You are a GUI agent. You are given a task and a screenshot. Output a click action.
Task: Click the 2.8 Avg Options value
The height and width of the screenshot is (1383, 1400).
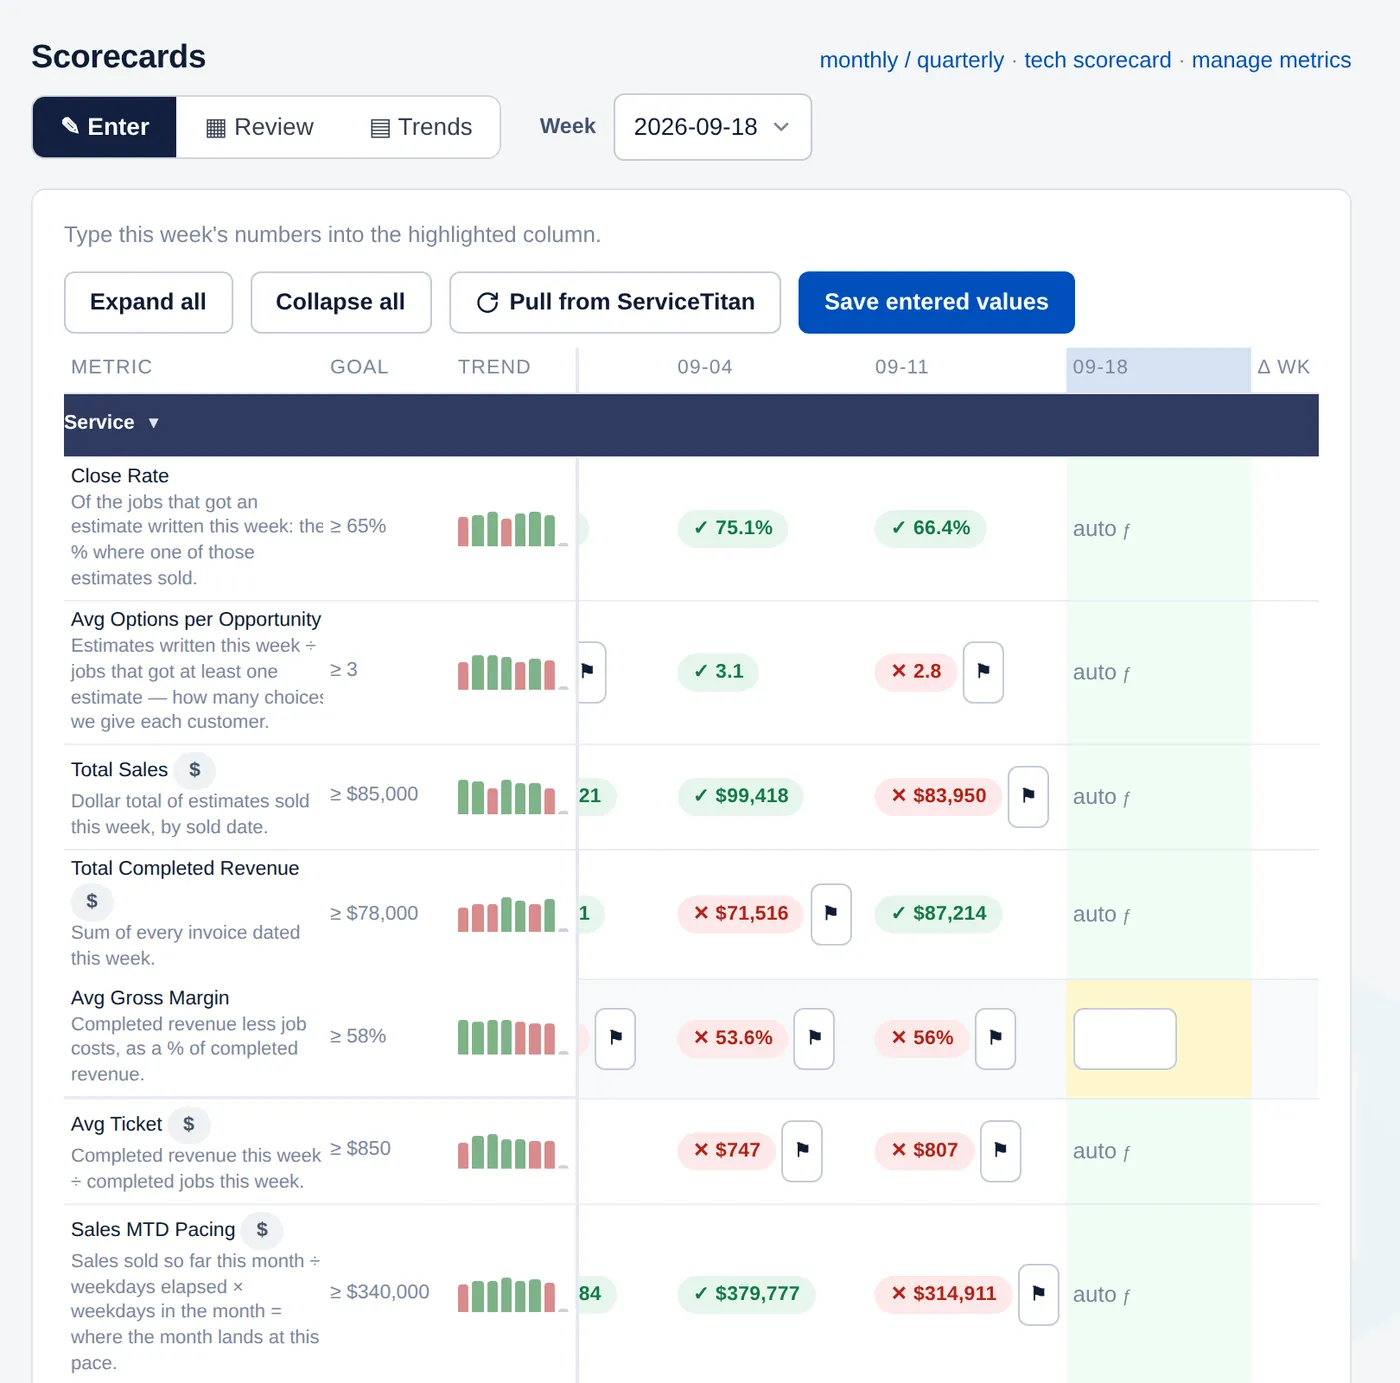(916, 671)
